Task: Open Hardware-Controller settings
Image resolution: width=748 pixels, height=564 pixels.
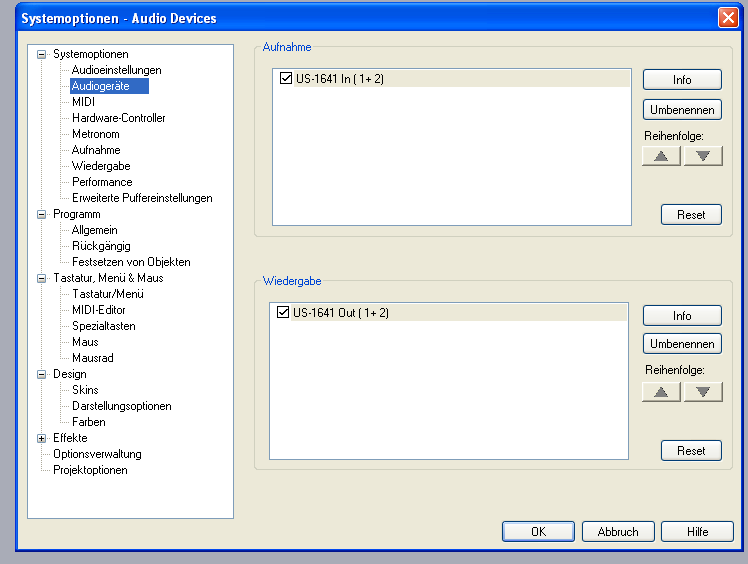Action: [x=118, y=118]
